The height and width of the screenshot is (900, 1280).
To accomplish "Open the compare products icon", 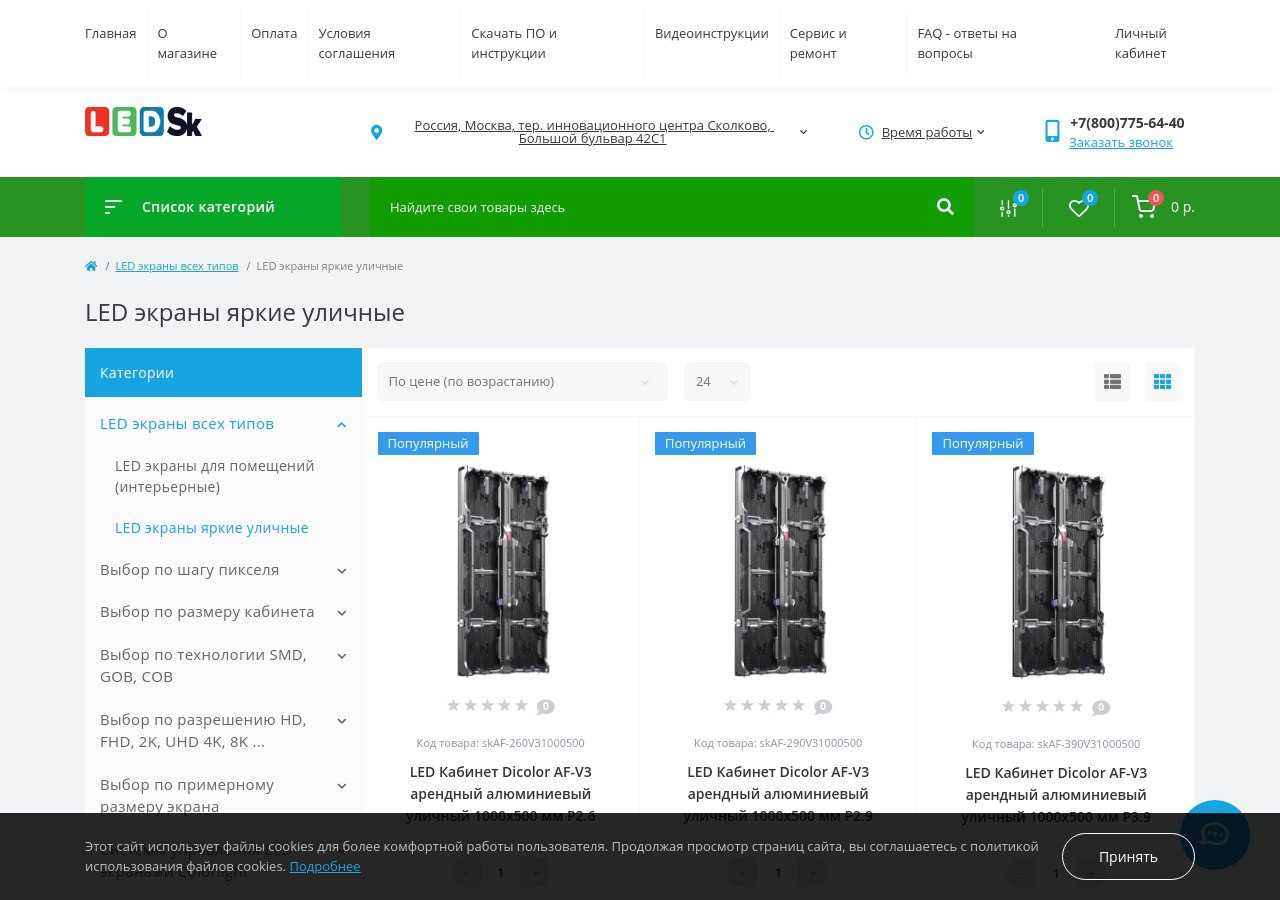I will (x=1008, y=207).
